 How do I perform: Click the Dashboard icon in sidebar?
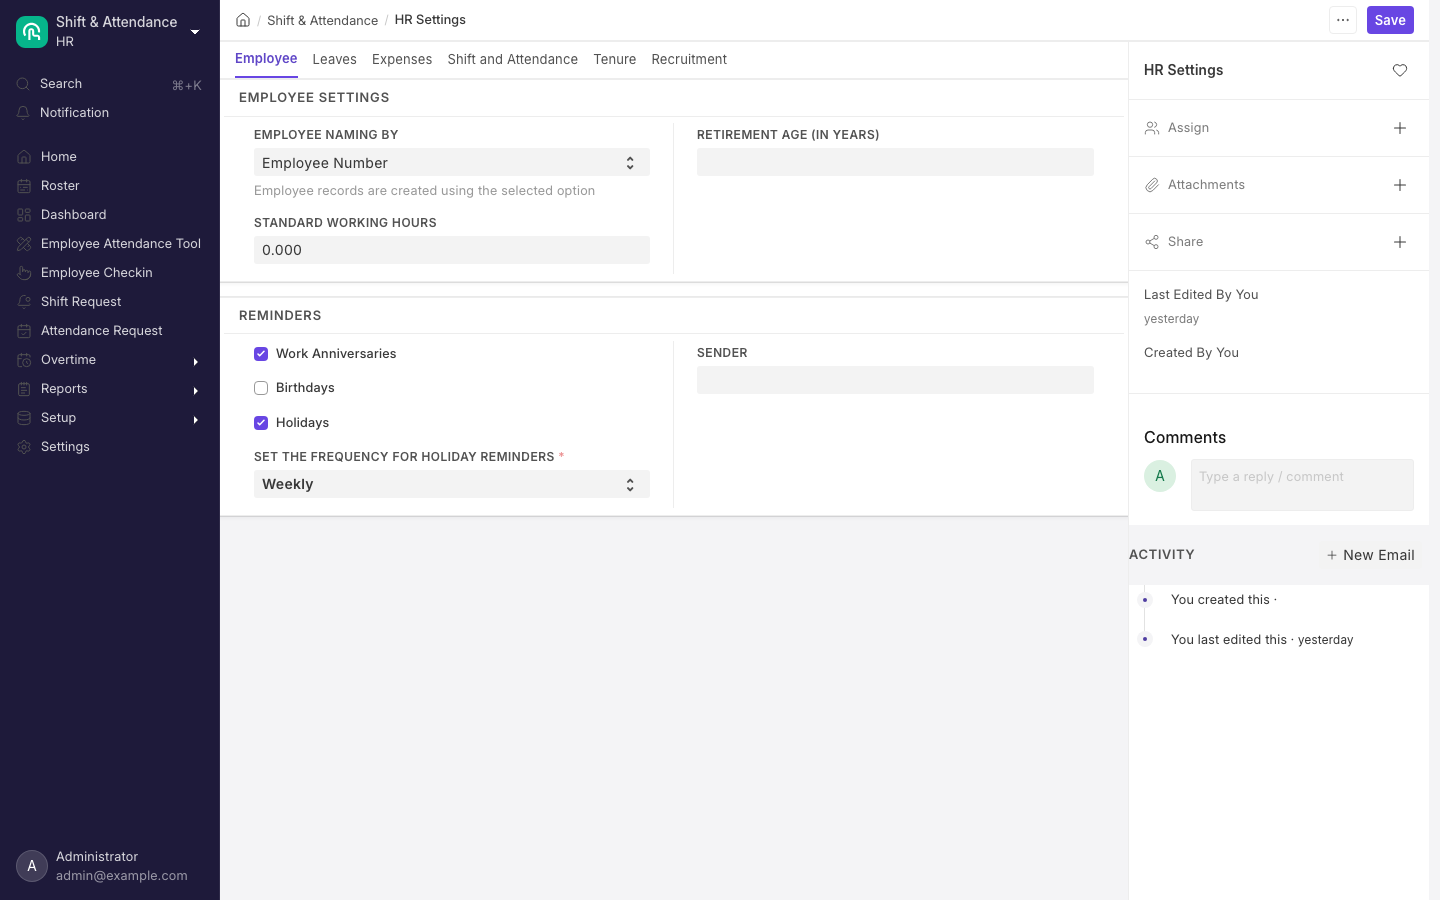coord(24,215)
